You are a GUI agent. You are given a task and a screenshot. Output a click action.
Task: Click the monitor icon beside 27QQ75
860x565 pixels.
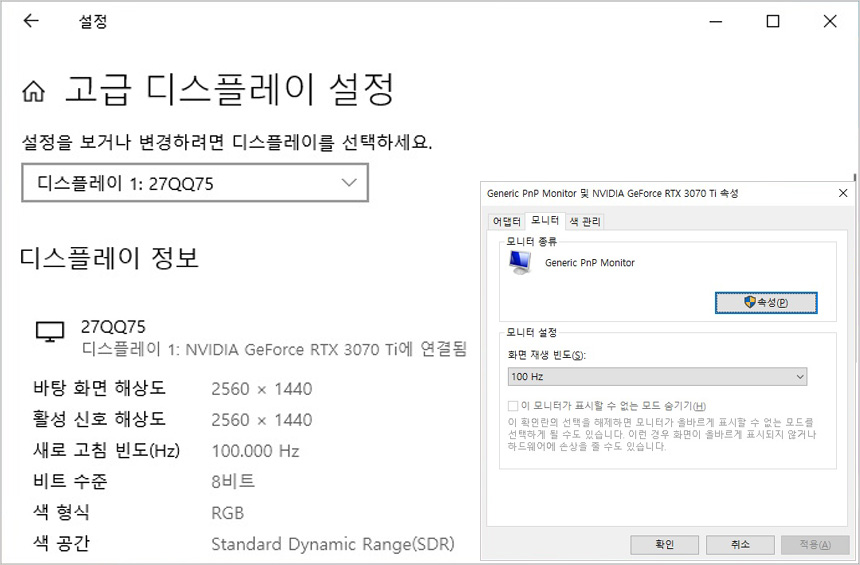click(49, 333)
